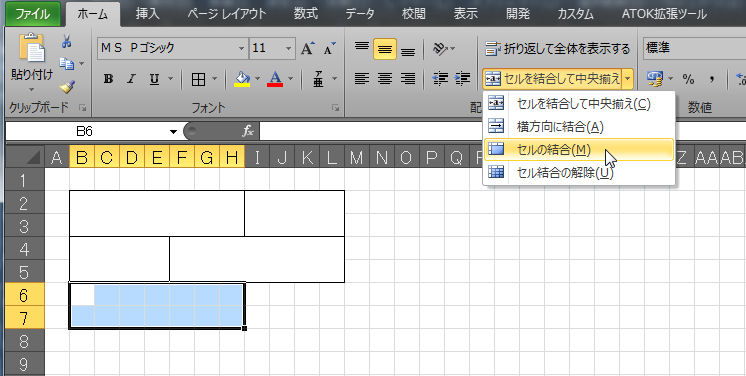Click the Name Box showing B6
Screen dimensions: 746x376
click(x=85, y=132)
